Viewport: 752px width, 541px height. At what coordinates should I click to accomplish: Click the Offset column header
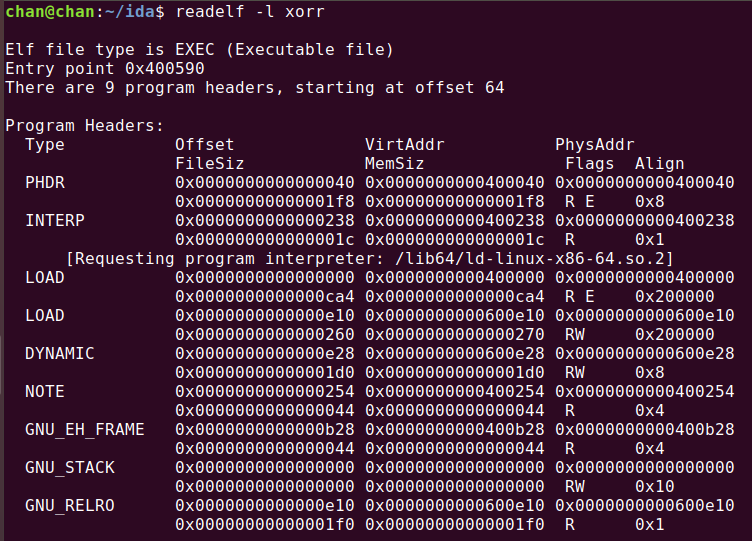tap(205, 144)
